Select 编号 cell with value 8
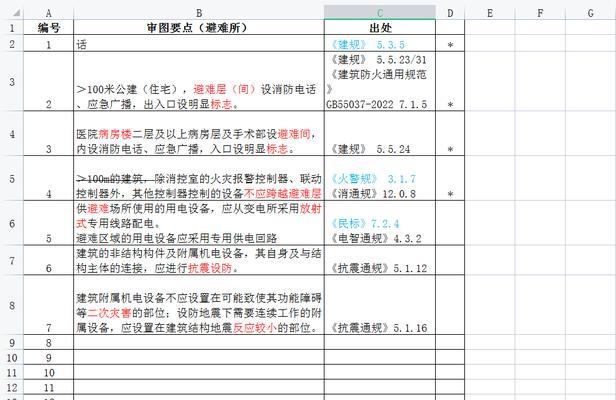The height and width of the screenshot is (400, 616). click(49, 342)
